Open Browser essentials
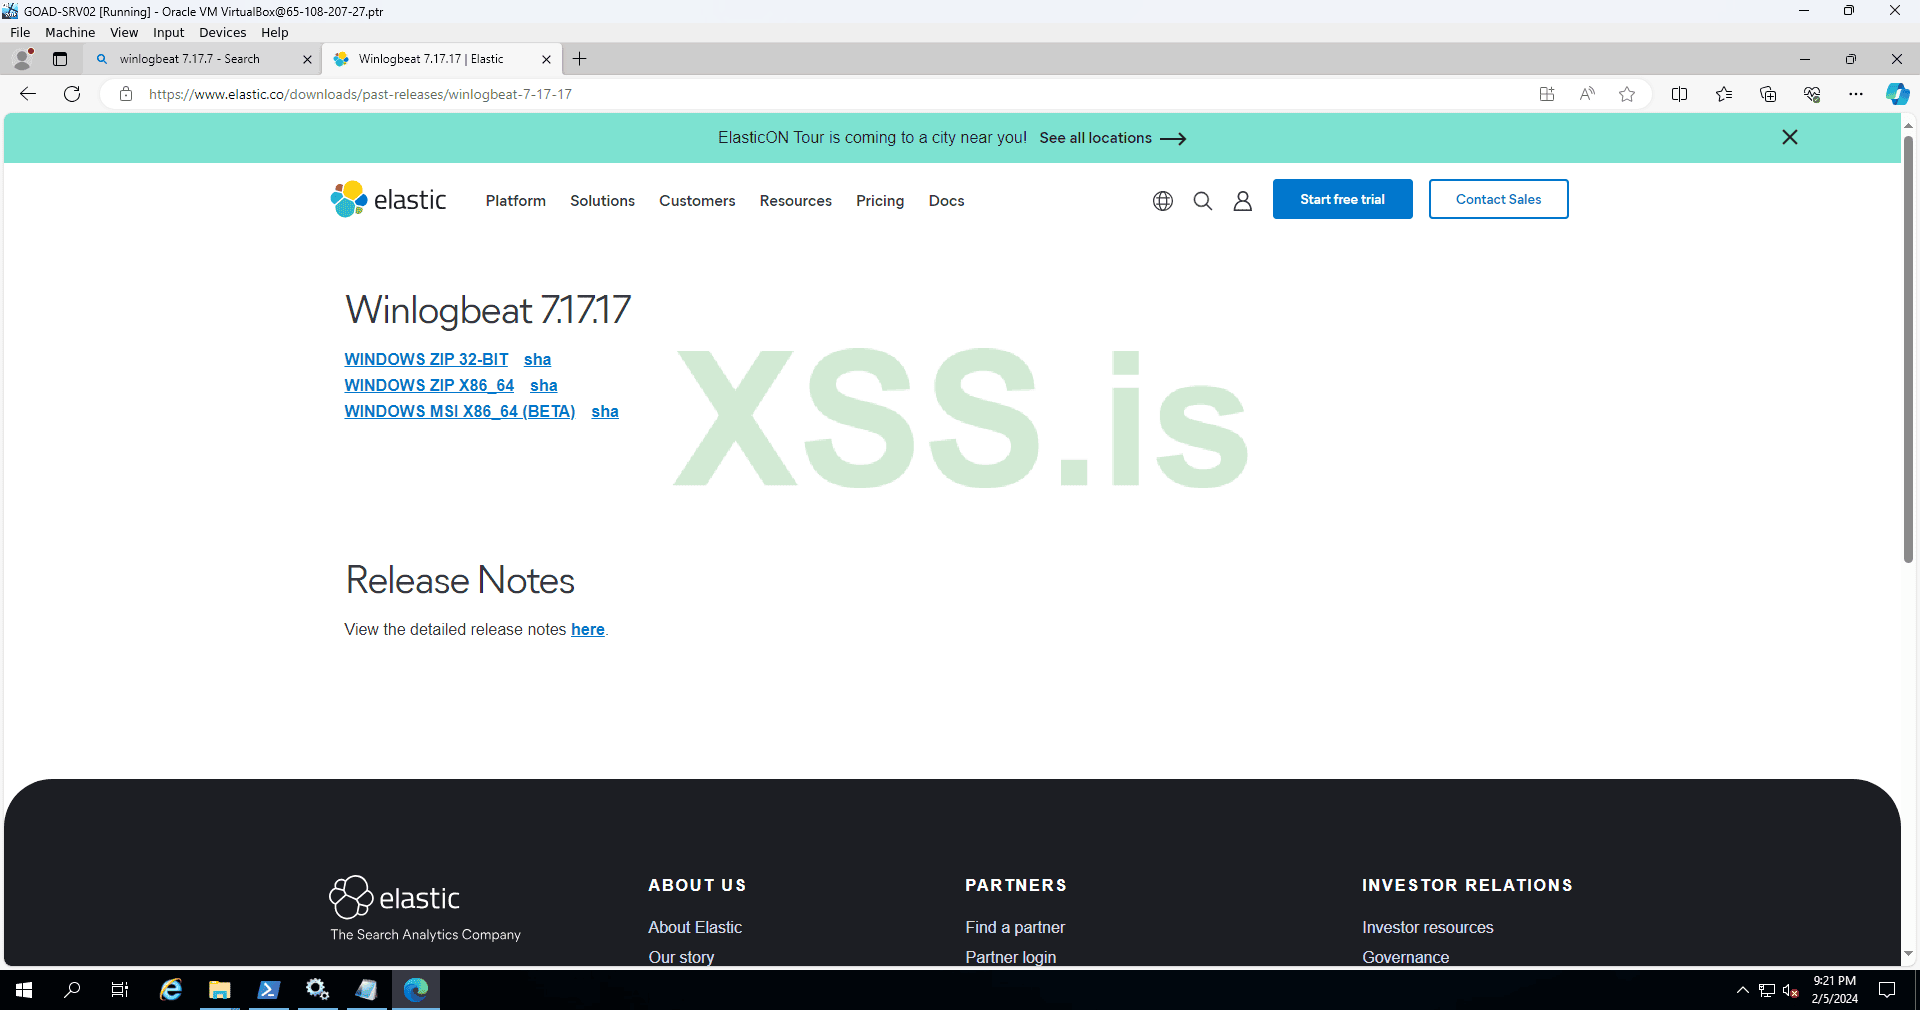The width and height of the screenshot is (1920, 1010). pos(1812,94)
